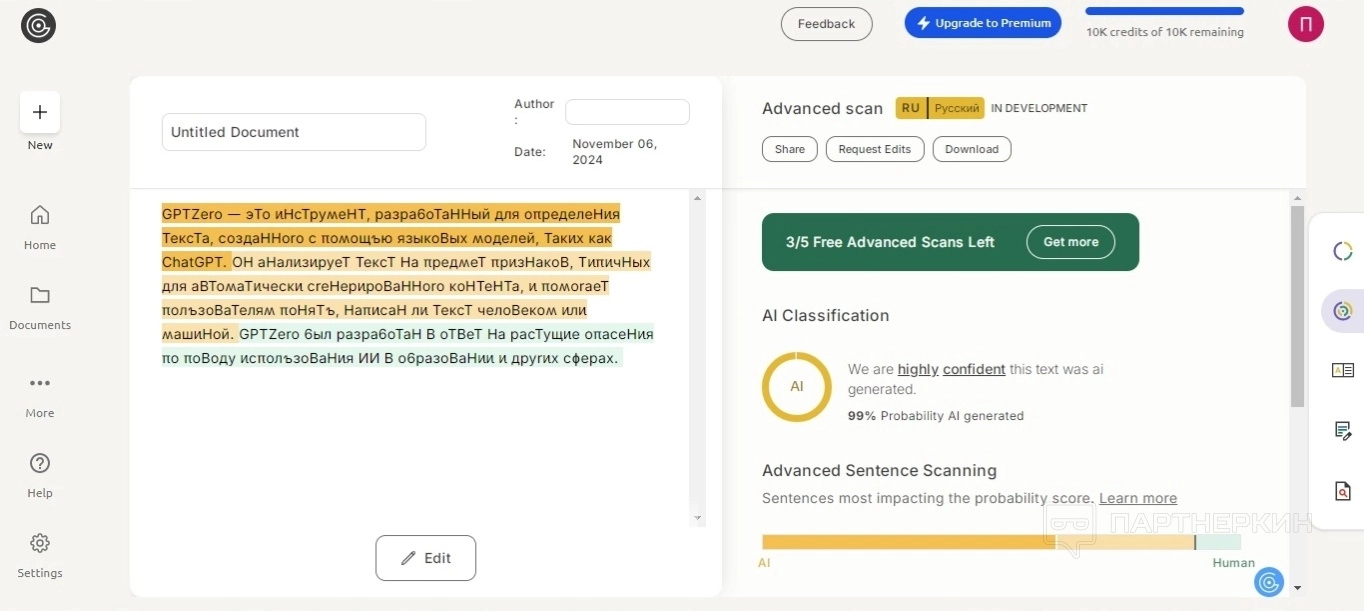Viewport: 1364px width, 611px height.
Task: Click the Upgrade to Premium button
Action: (x=982, y=23)
